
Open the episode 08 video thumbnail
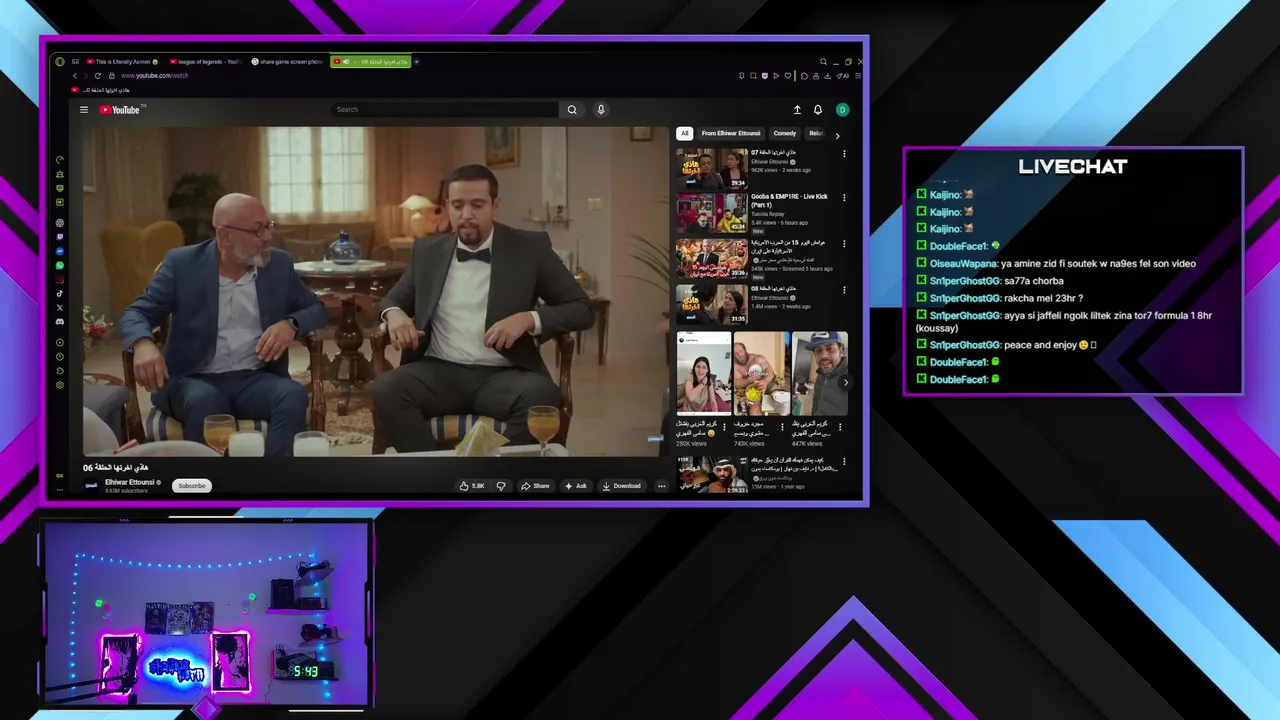point(712,304)
